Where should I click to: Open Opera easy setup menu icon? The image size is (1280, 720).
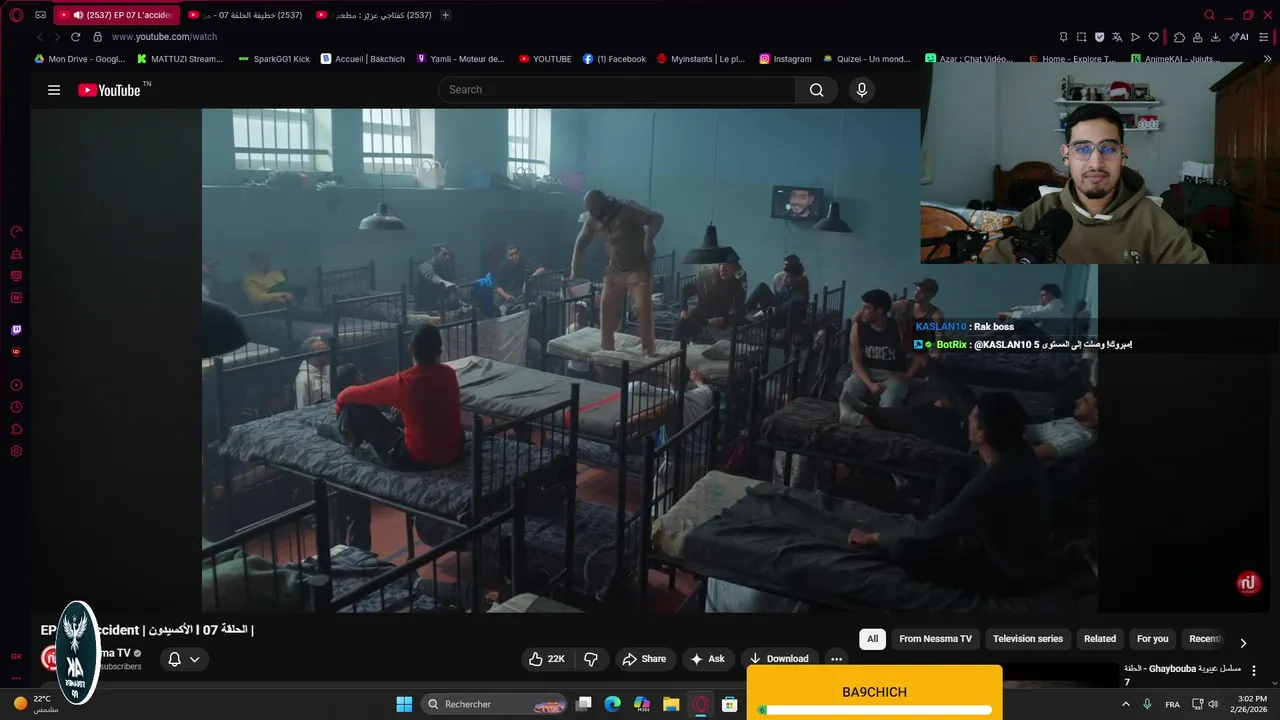(1263, 37)
